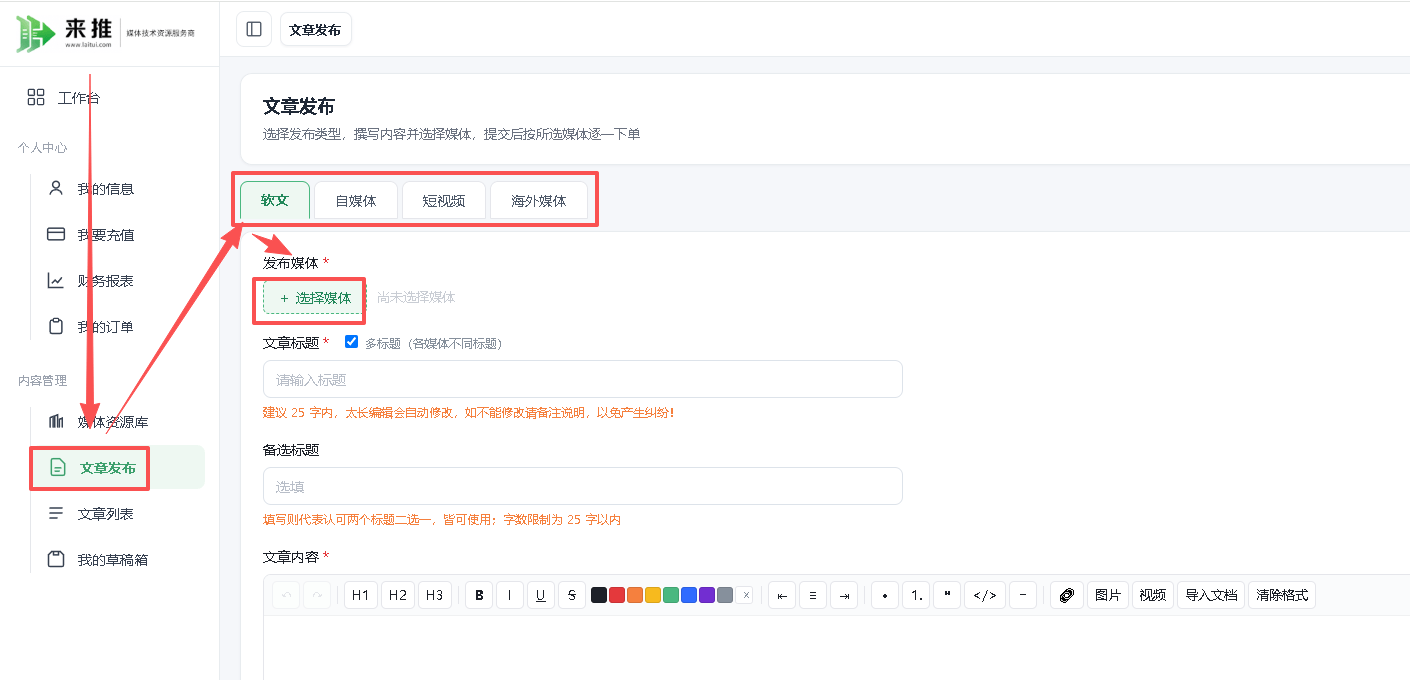Click the sidebar collapse icon in header
The image size is (1410, 680).
[254, 29]
